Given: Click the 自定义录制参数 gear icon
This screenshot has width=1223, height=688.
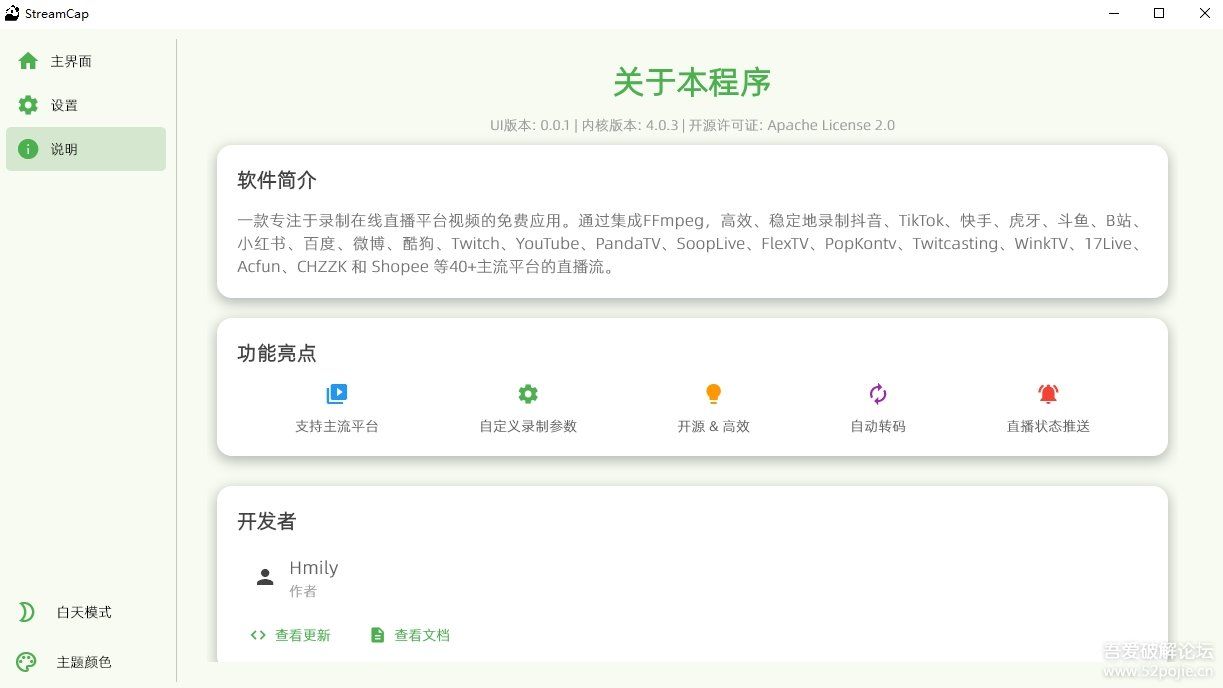Looking at the screenshot, I should (x=528, y=394).
